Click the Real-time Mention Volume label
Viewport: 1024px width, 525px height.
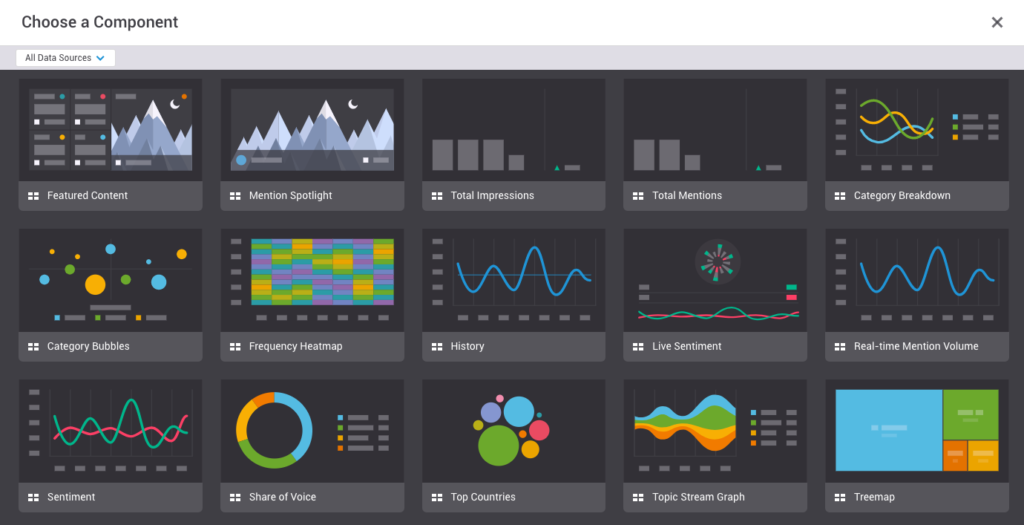coord(916,347)
